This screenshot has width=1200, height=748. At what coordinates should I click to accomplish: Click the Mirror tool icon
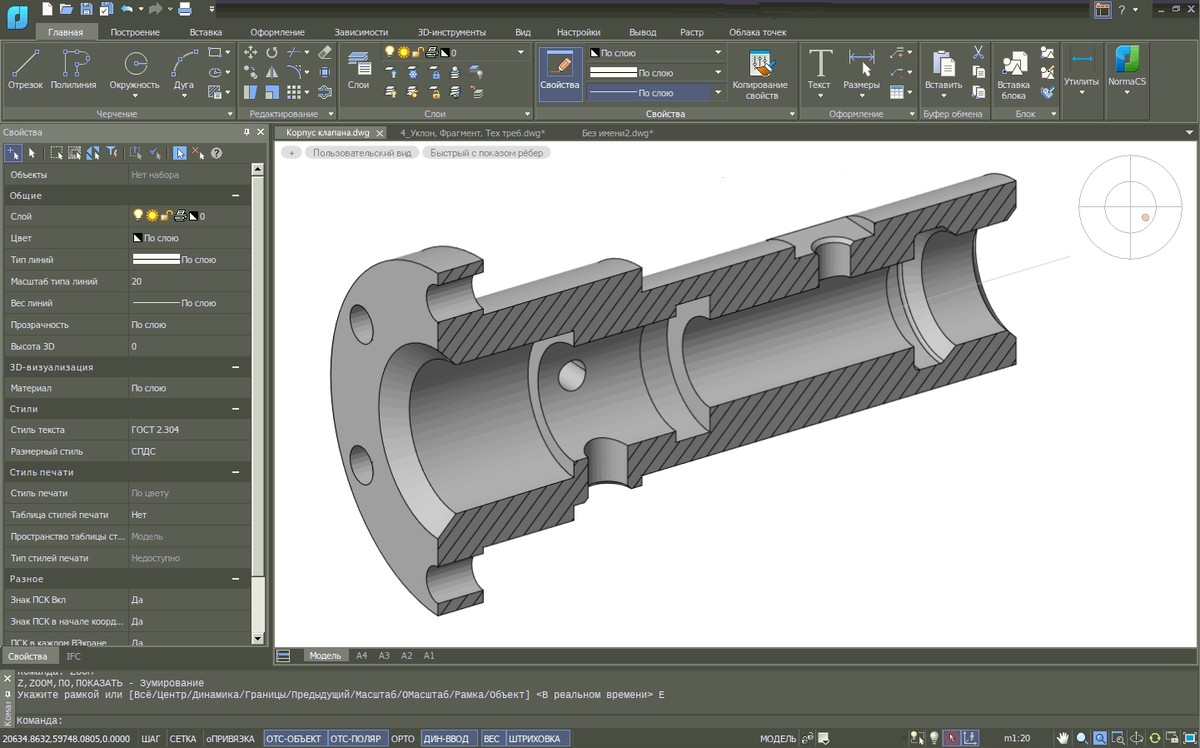272,72
